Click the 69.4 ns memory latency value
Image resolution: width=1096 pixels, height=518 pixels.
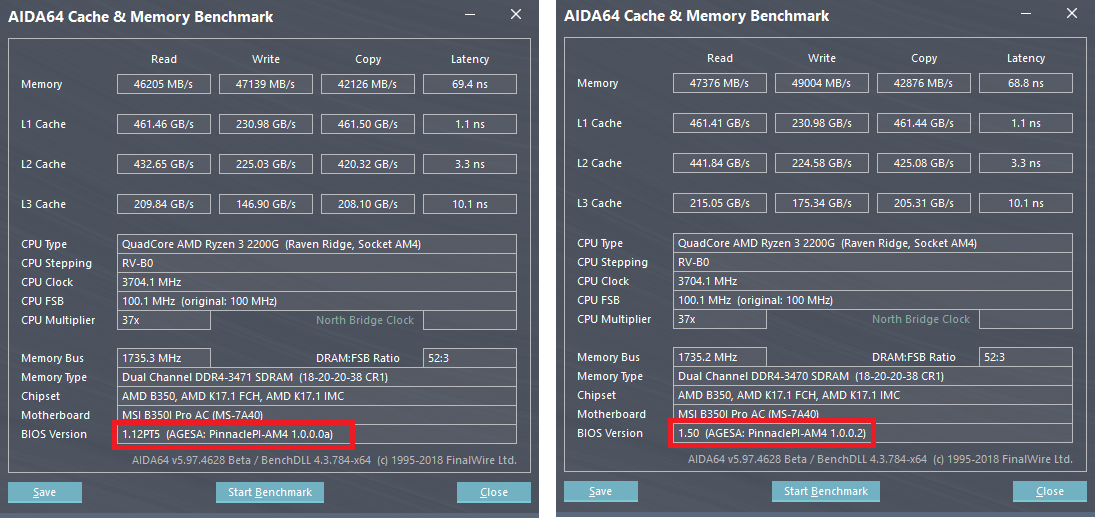click(470, 85)
